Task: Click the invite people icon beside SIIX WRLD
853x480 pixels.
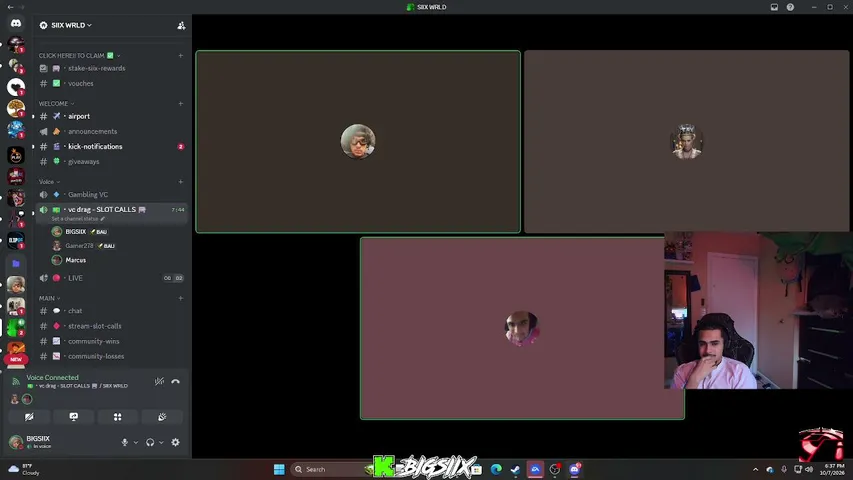Action: [x=181, y=26]
